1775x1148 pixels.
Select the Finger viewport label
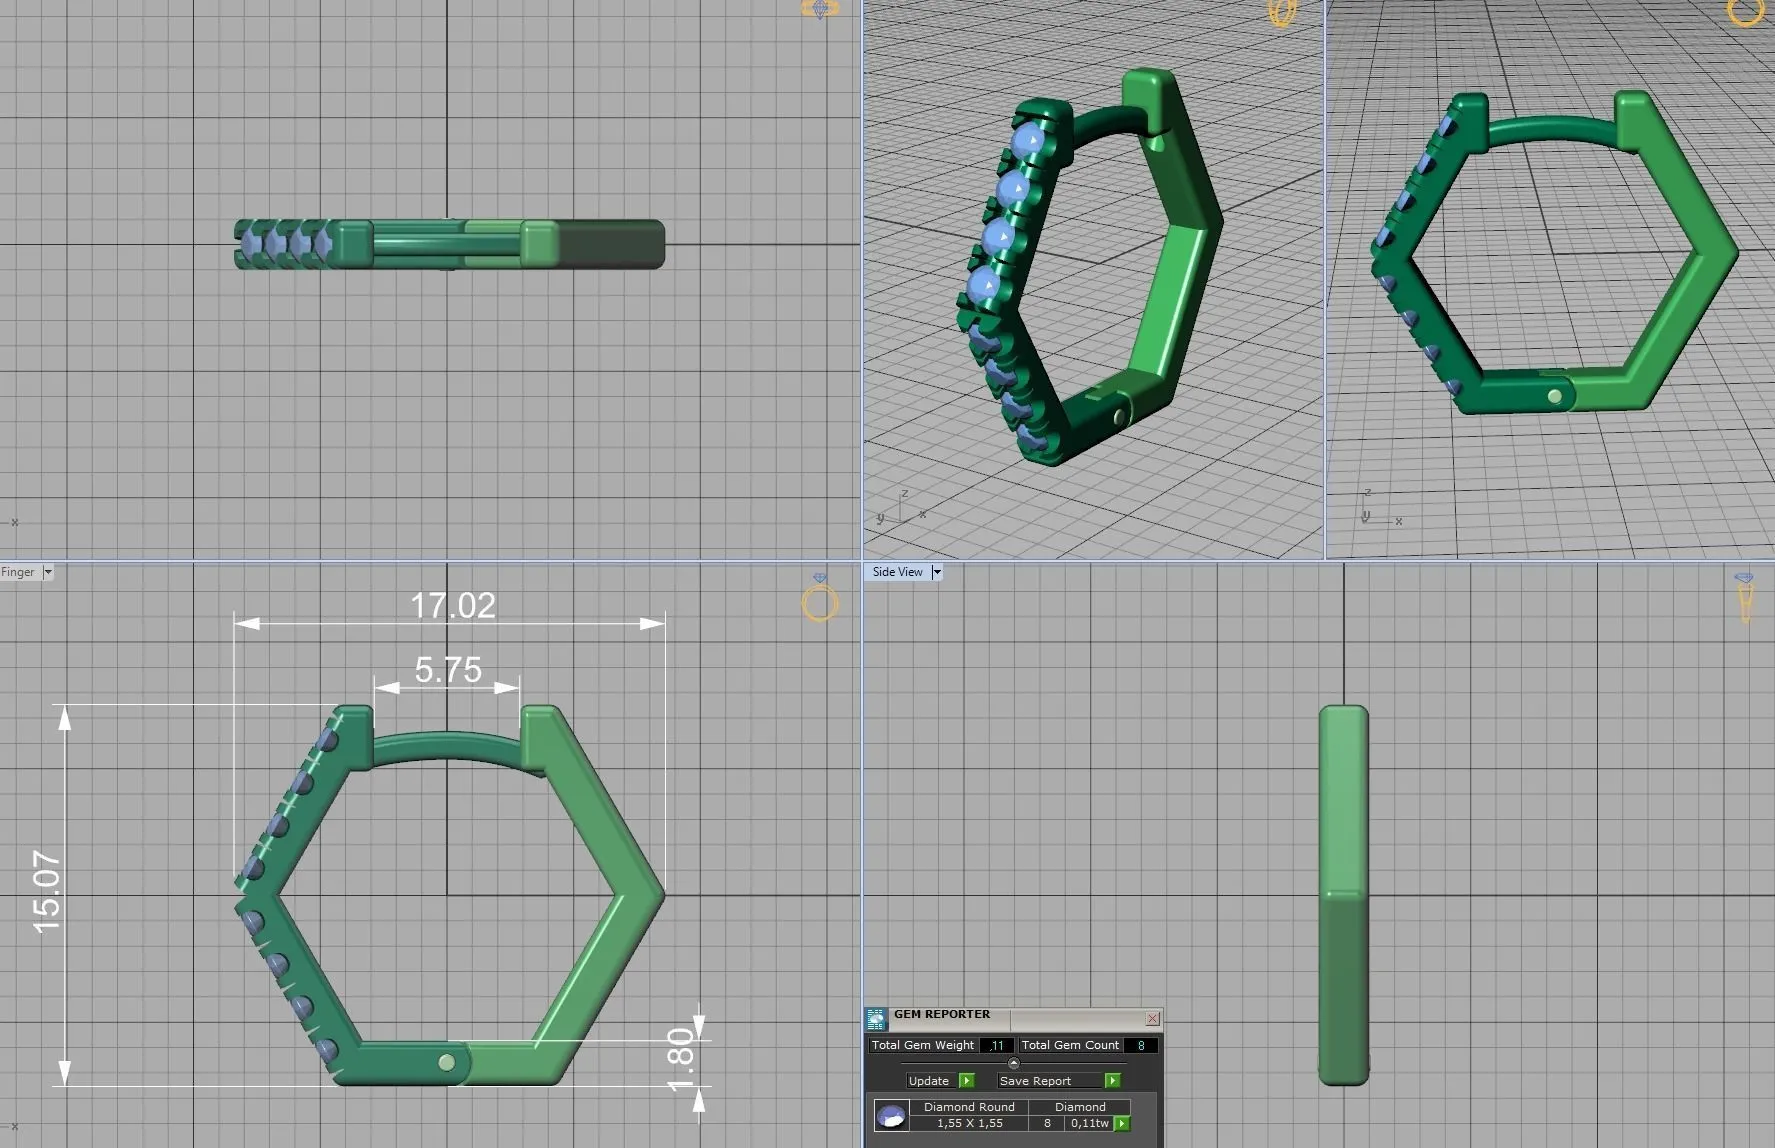[18, 573]
